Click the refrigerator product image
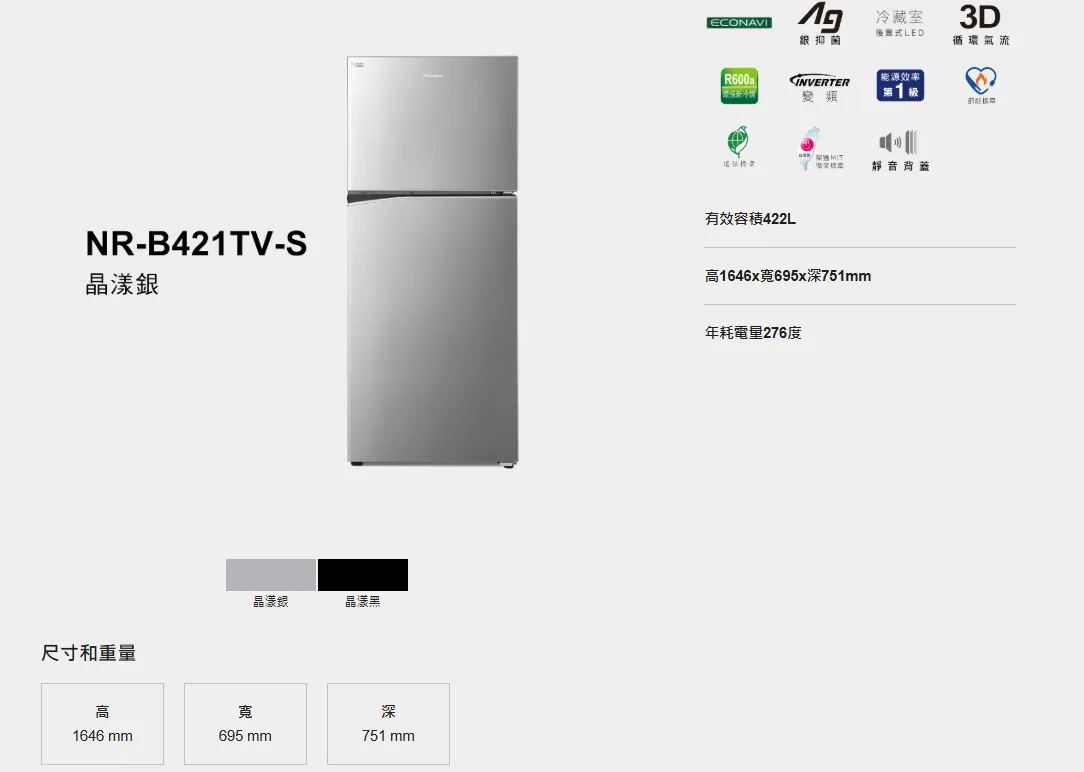The height and width of the screenshot is (772, 1084). point(433,261)
